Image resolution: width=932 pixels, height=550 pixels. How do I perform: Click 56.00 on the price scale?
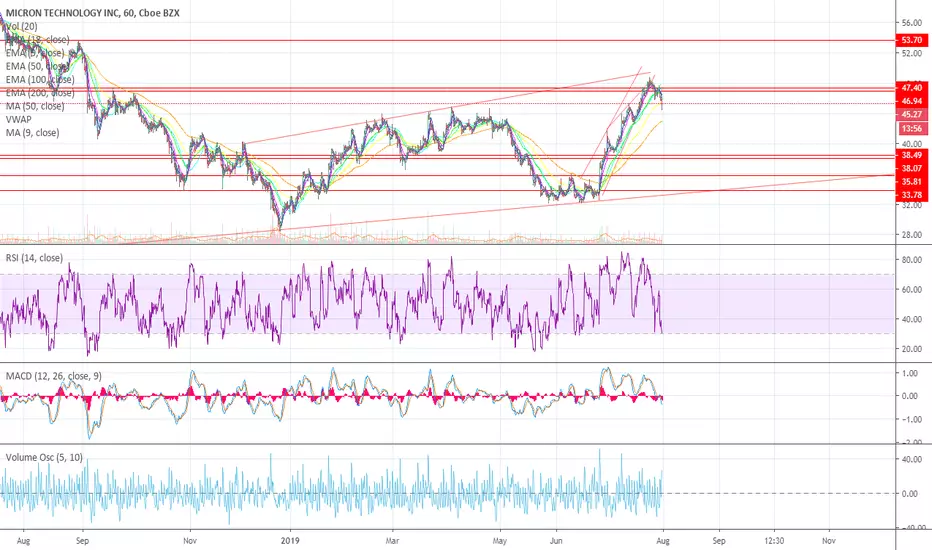click(912, 23)
